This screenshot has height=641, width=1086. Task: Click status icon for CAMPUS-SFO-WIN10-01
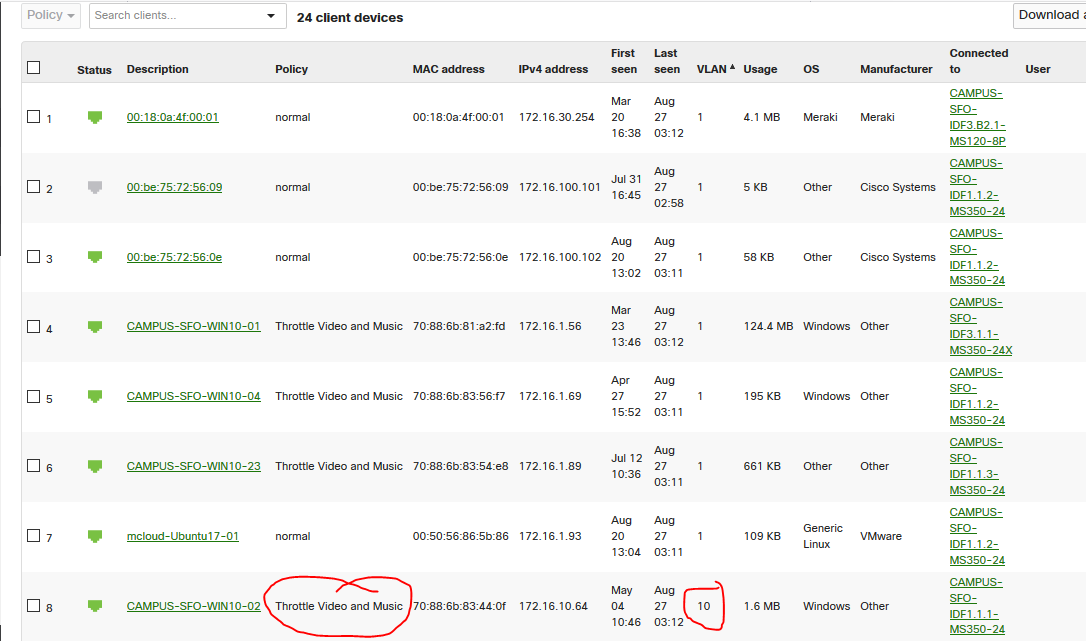point(95,326)
